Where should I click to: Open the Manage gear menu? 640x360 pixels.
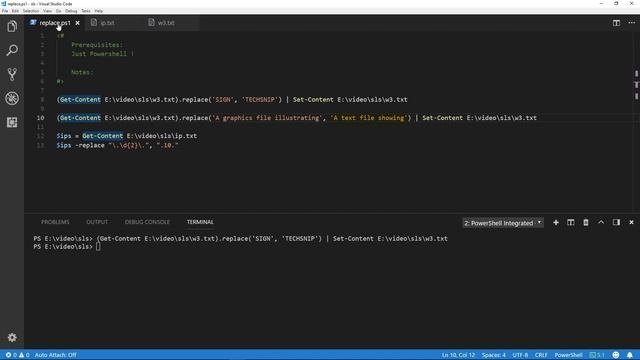12,338
